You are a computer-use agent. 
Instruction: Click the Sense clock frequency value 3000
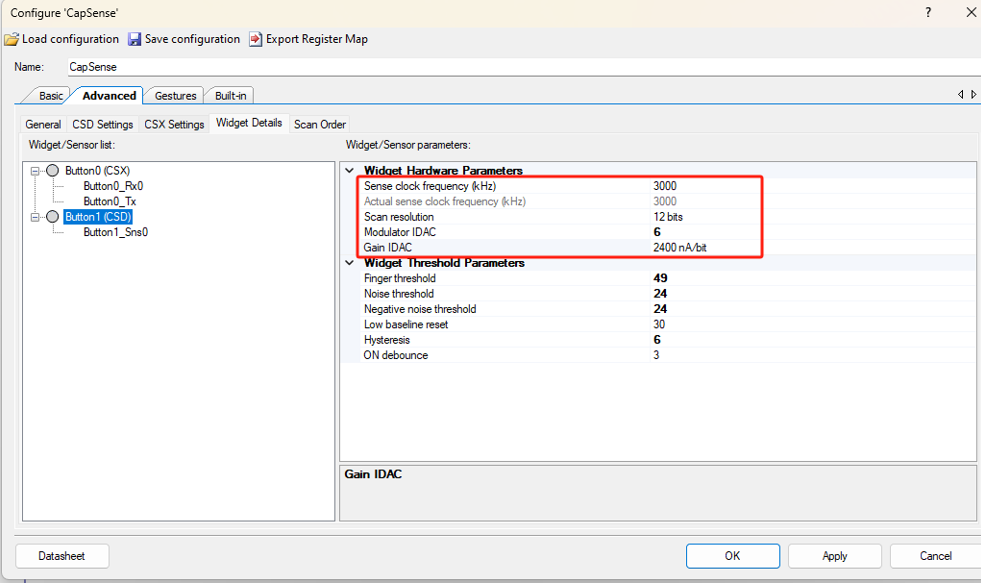point(665,186)
